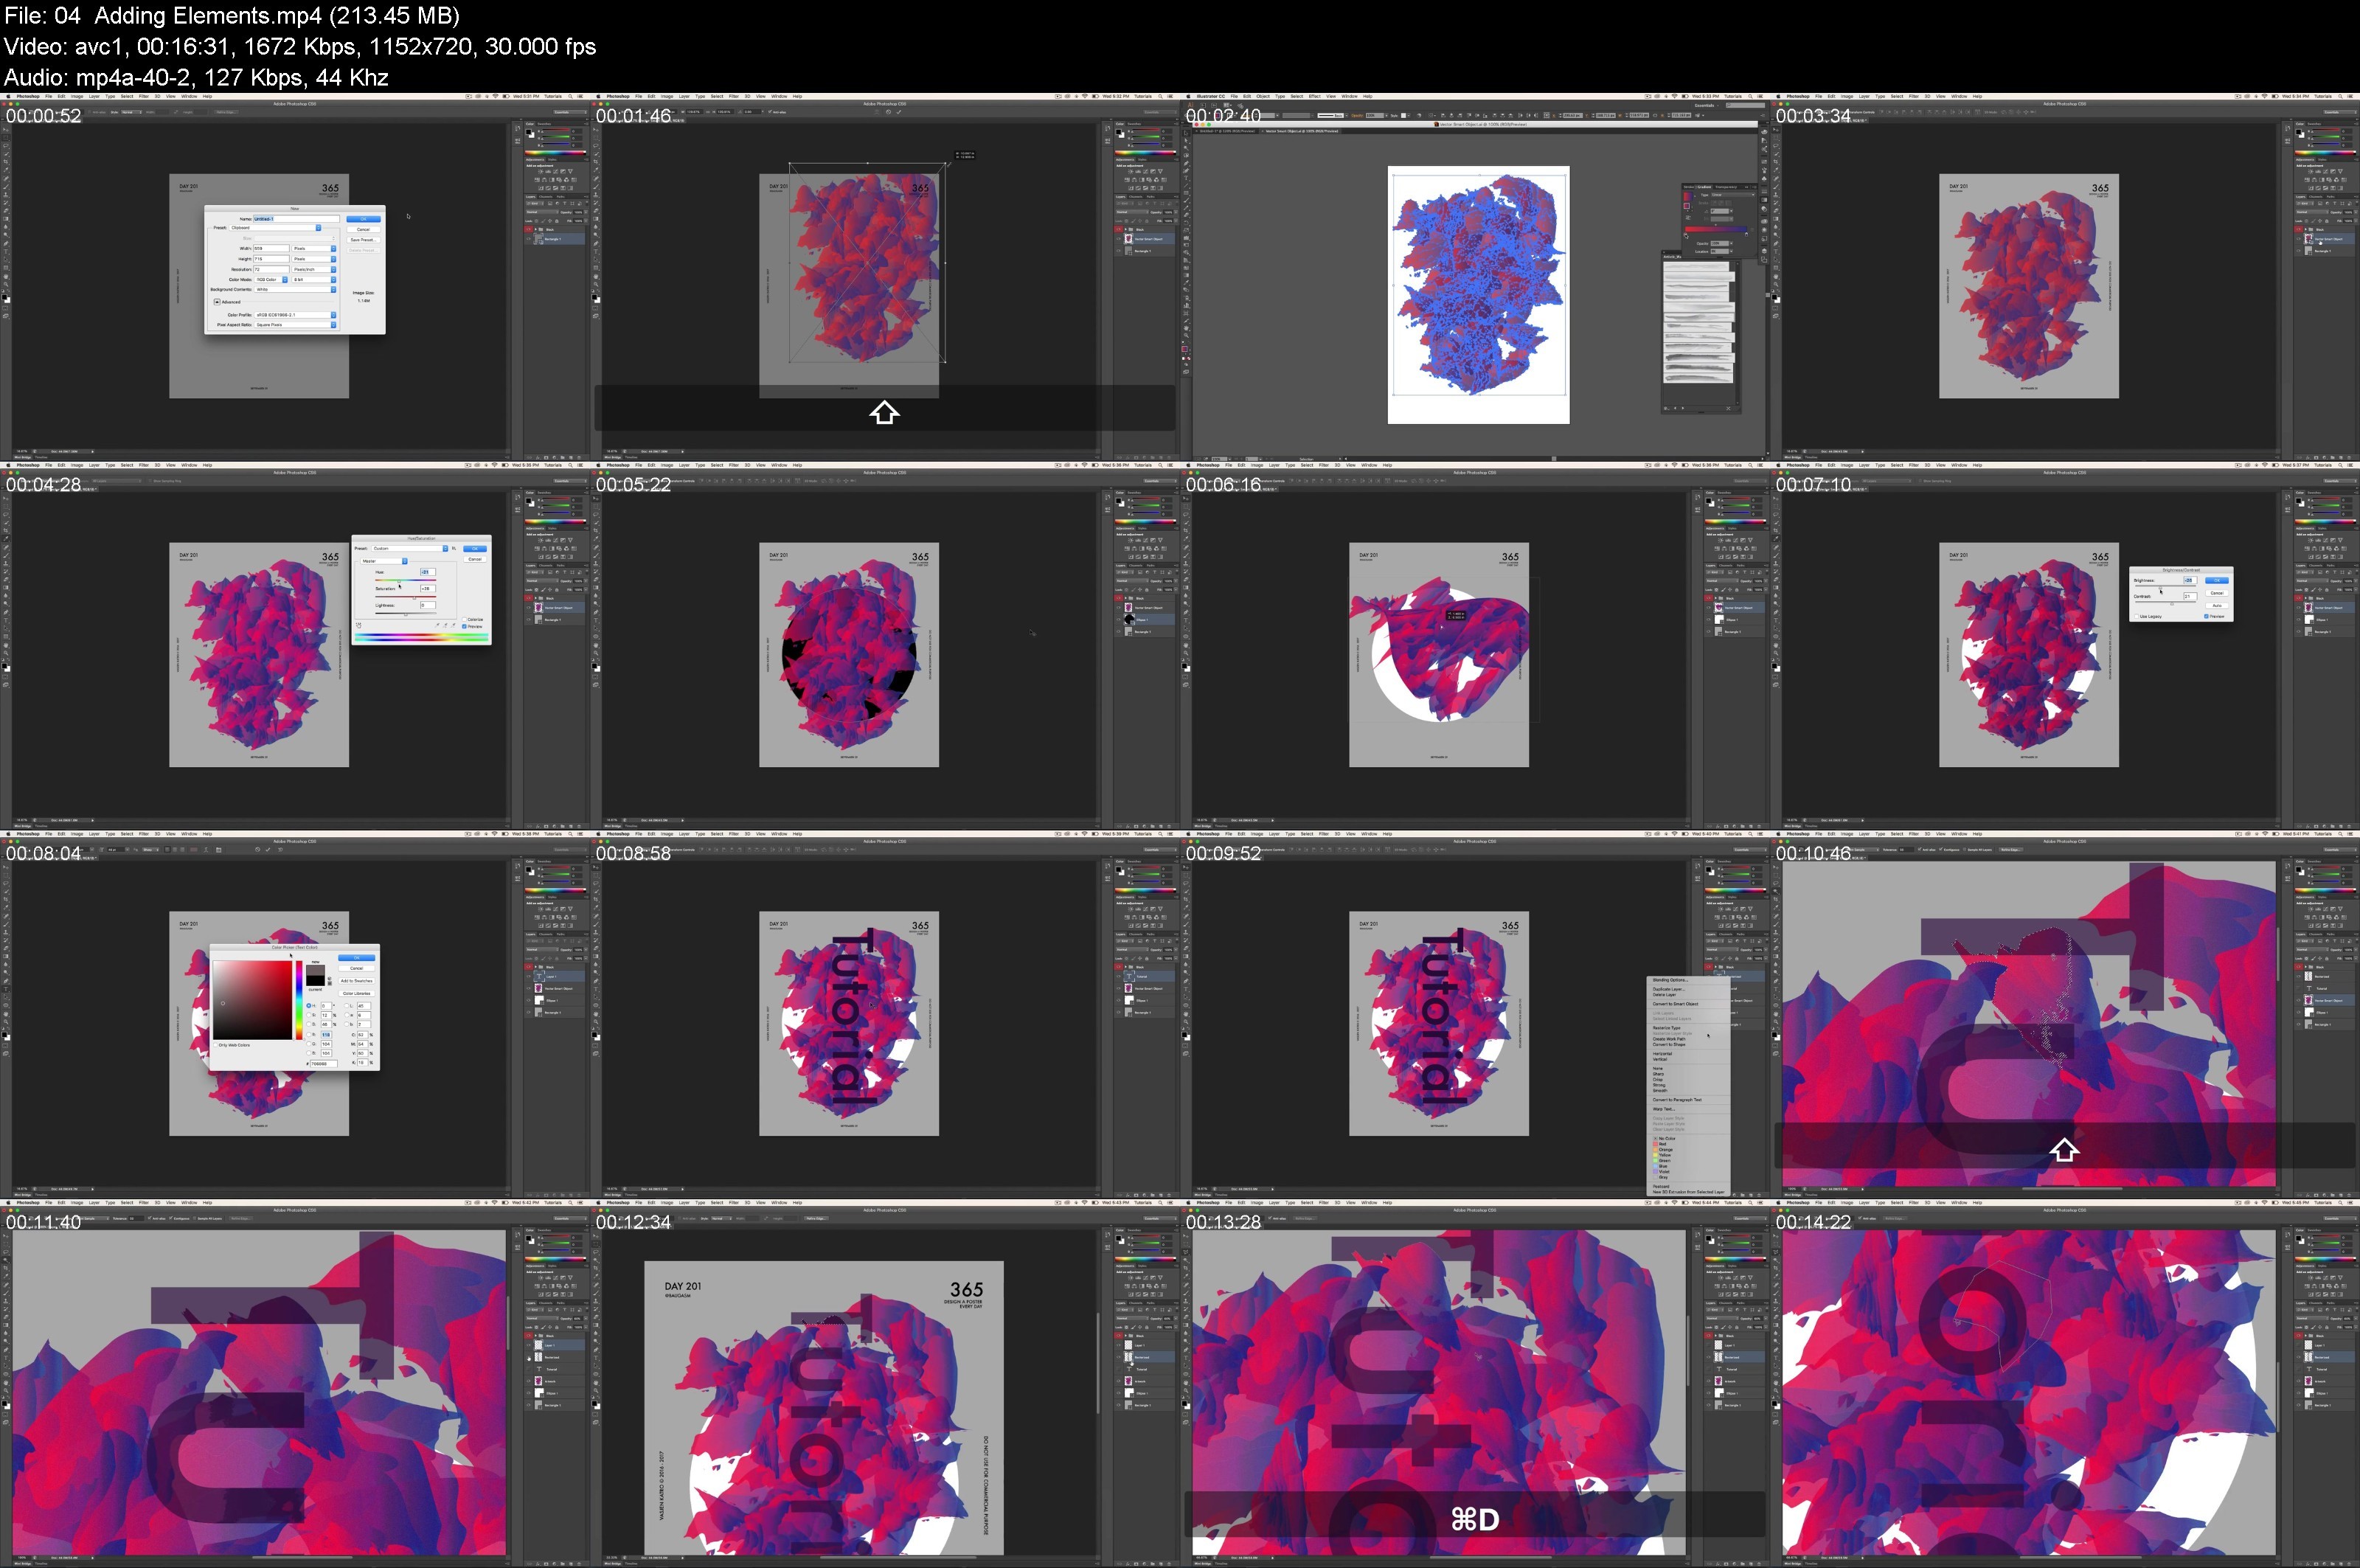Click cancel edits icon in 00:08:04 options bar
Image resolution: width=2360 pixels, height=1568 pixels.
click(258, 850)
